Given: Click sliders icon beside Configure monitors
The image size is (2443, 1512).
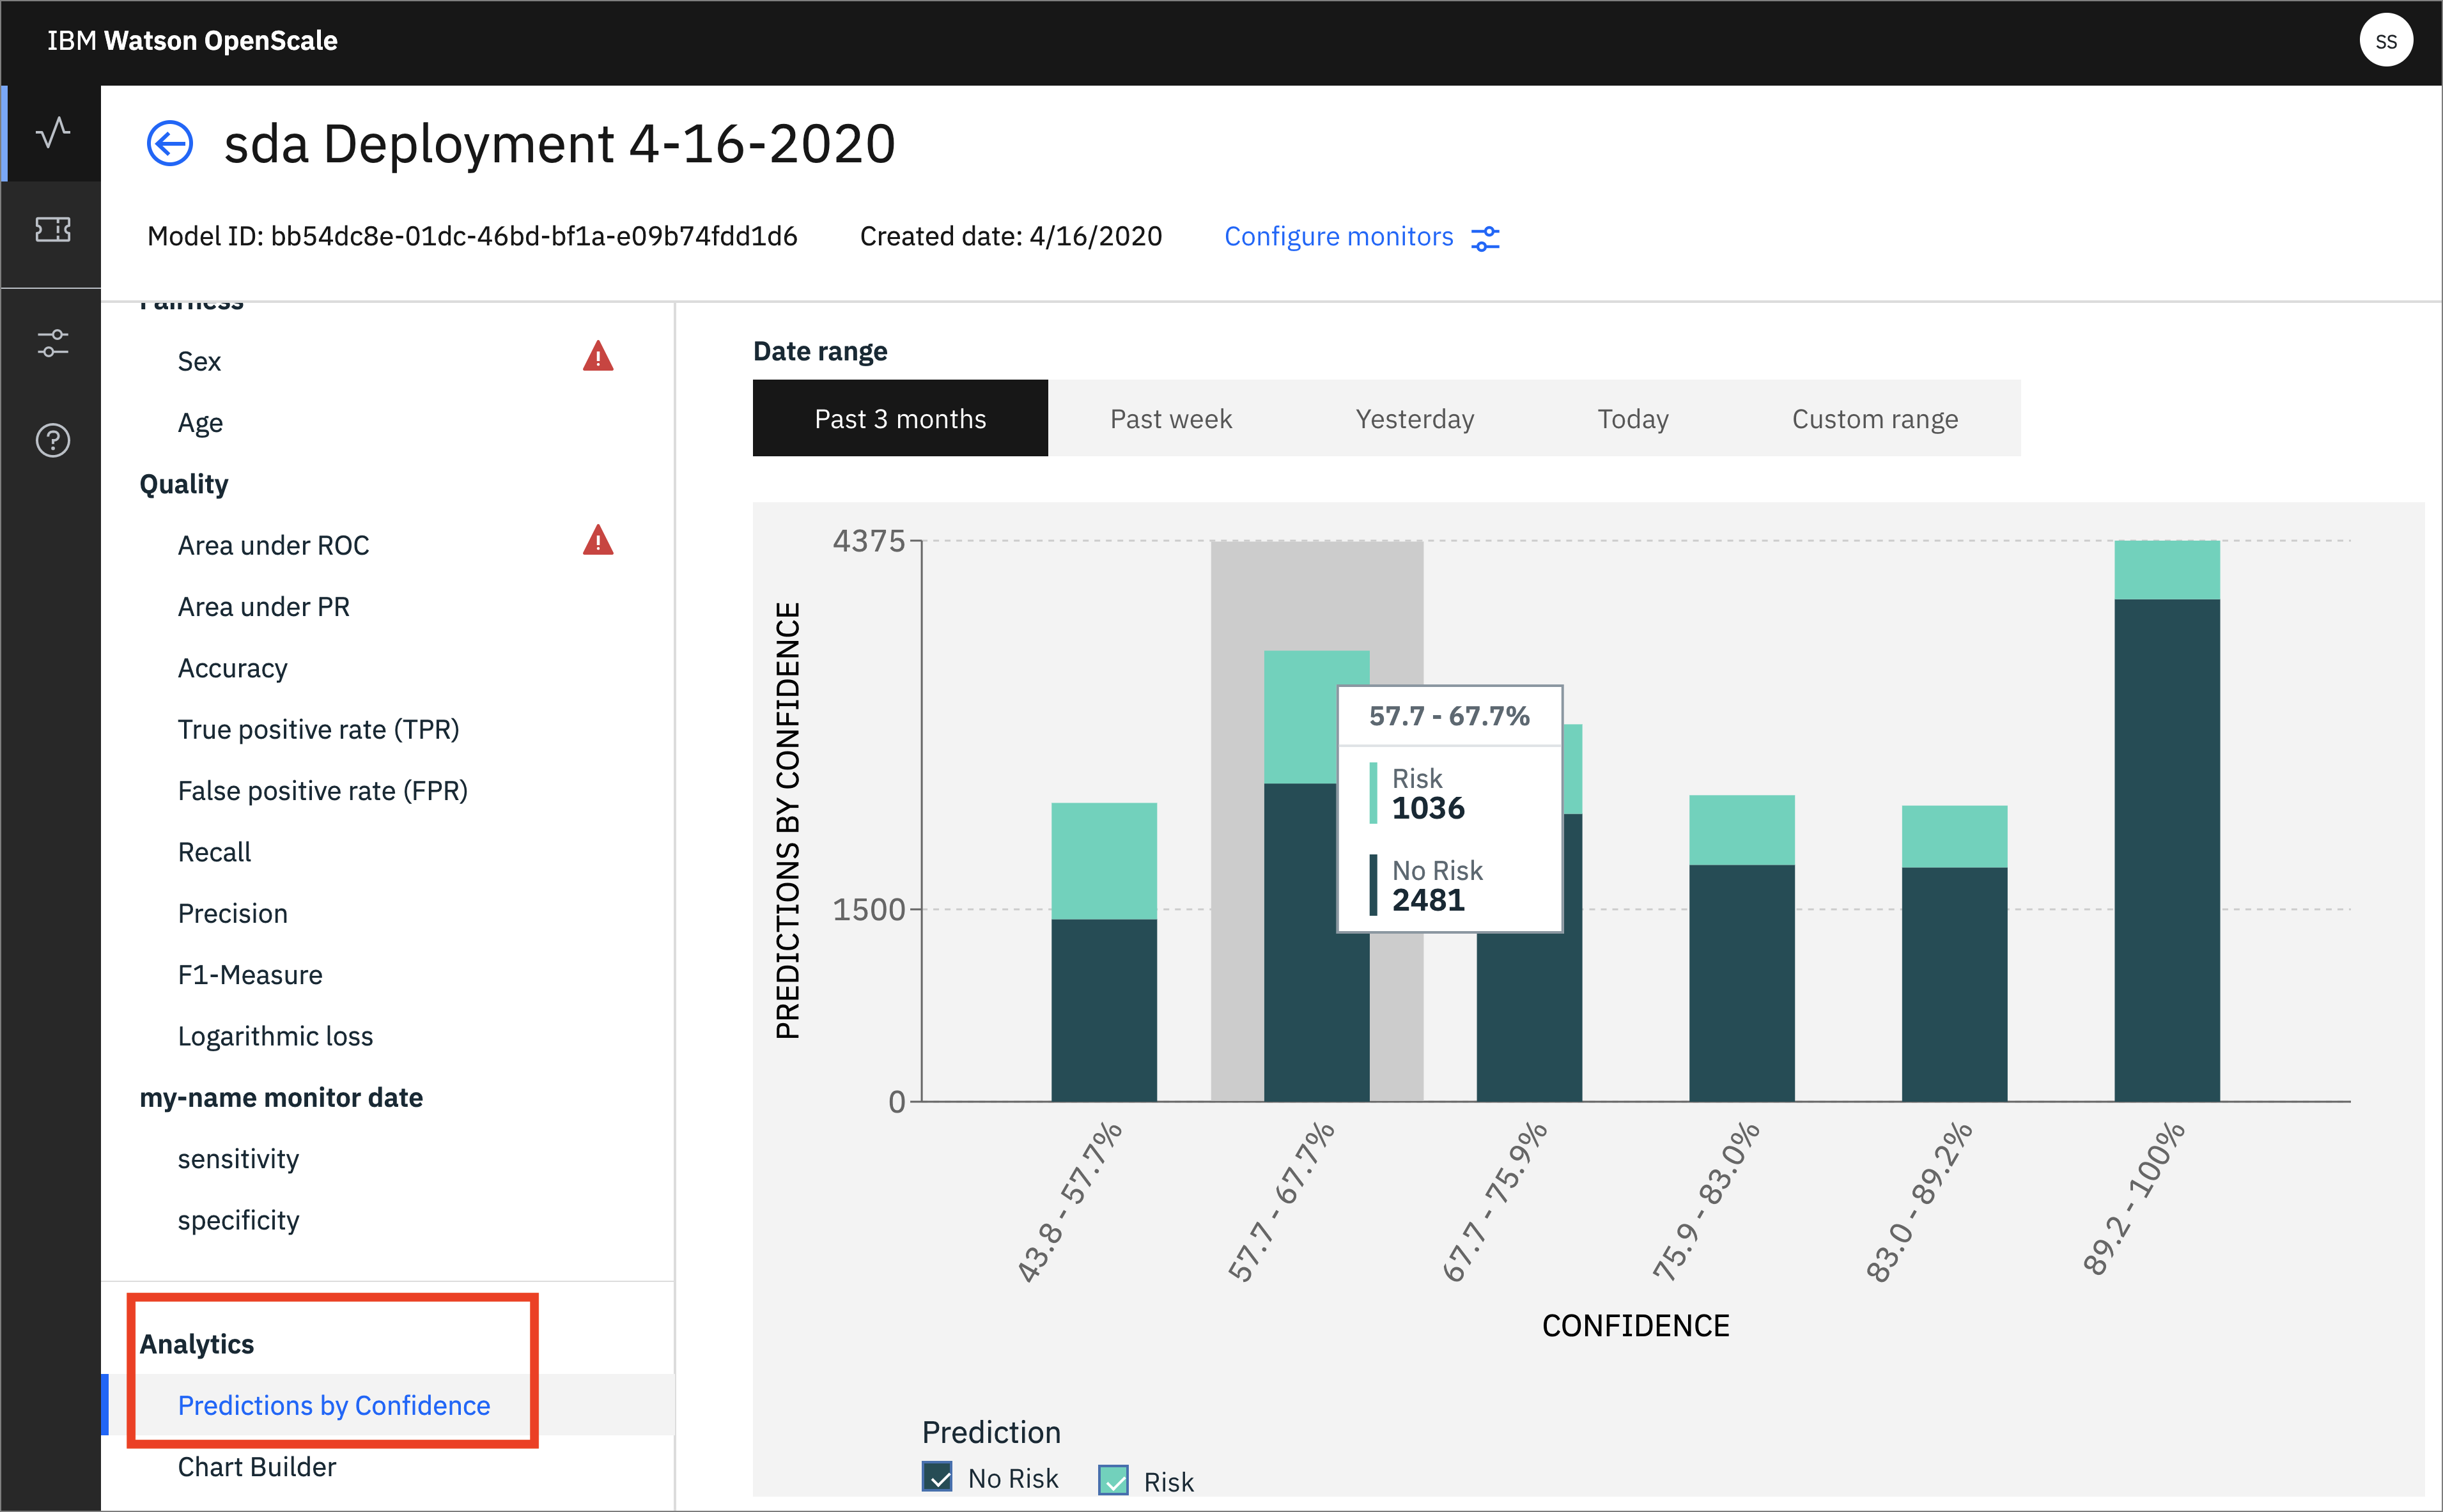Looking at the screenshot, I should tap(1485, 238).
